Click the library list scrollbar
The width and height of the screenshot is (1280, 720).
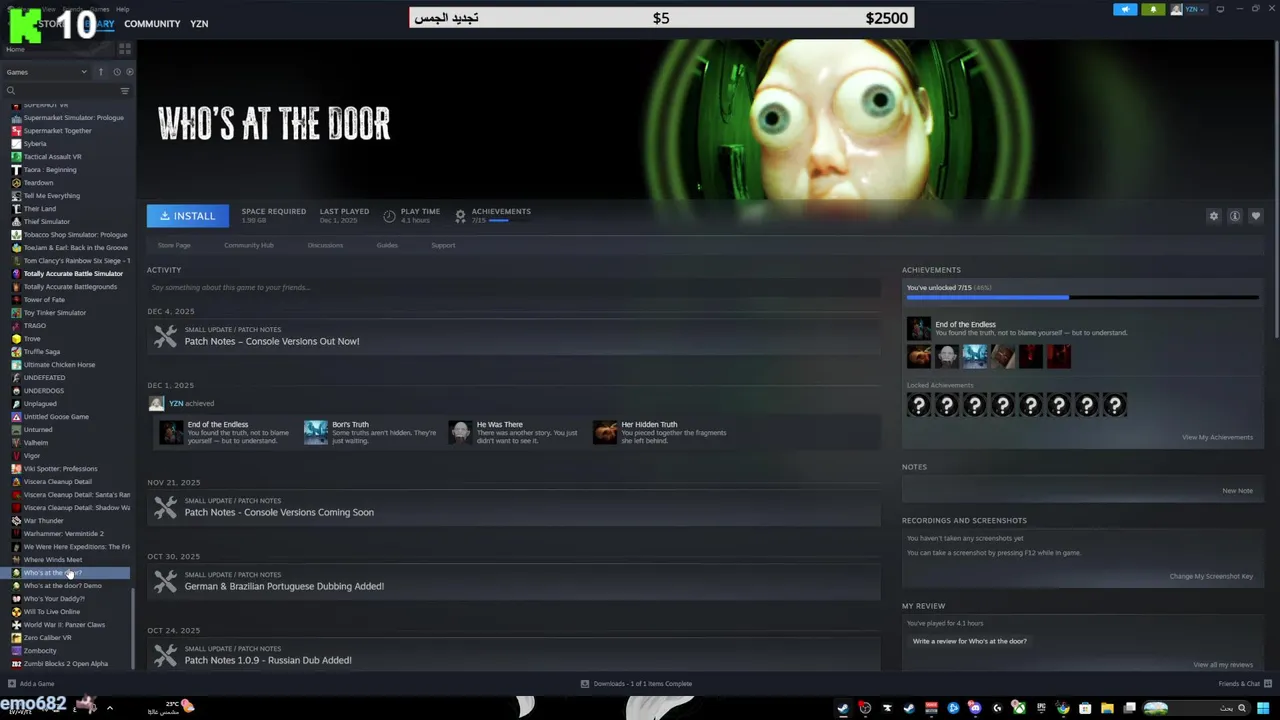click(133, 630)
